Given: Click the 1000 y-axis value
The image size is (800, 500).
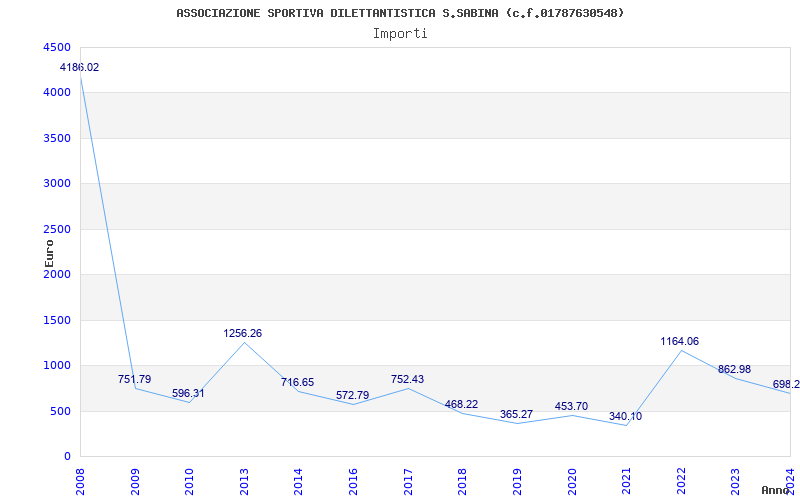Looking at the screenshot, I should click(58, 366).
